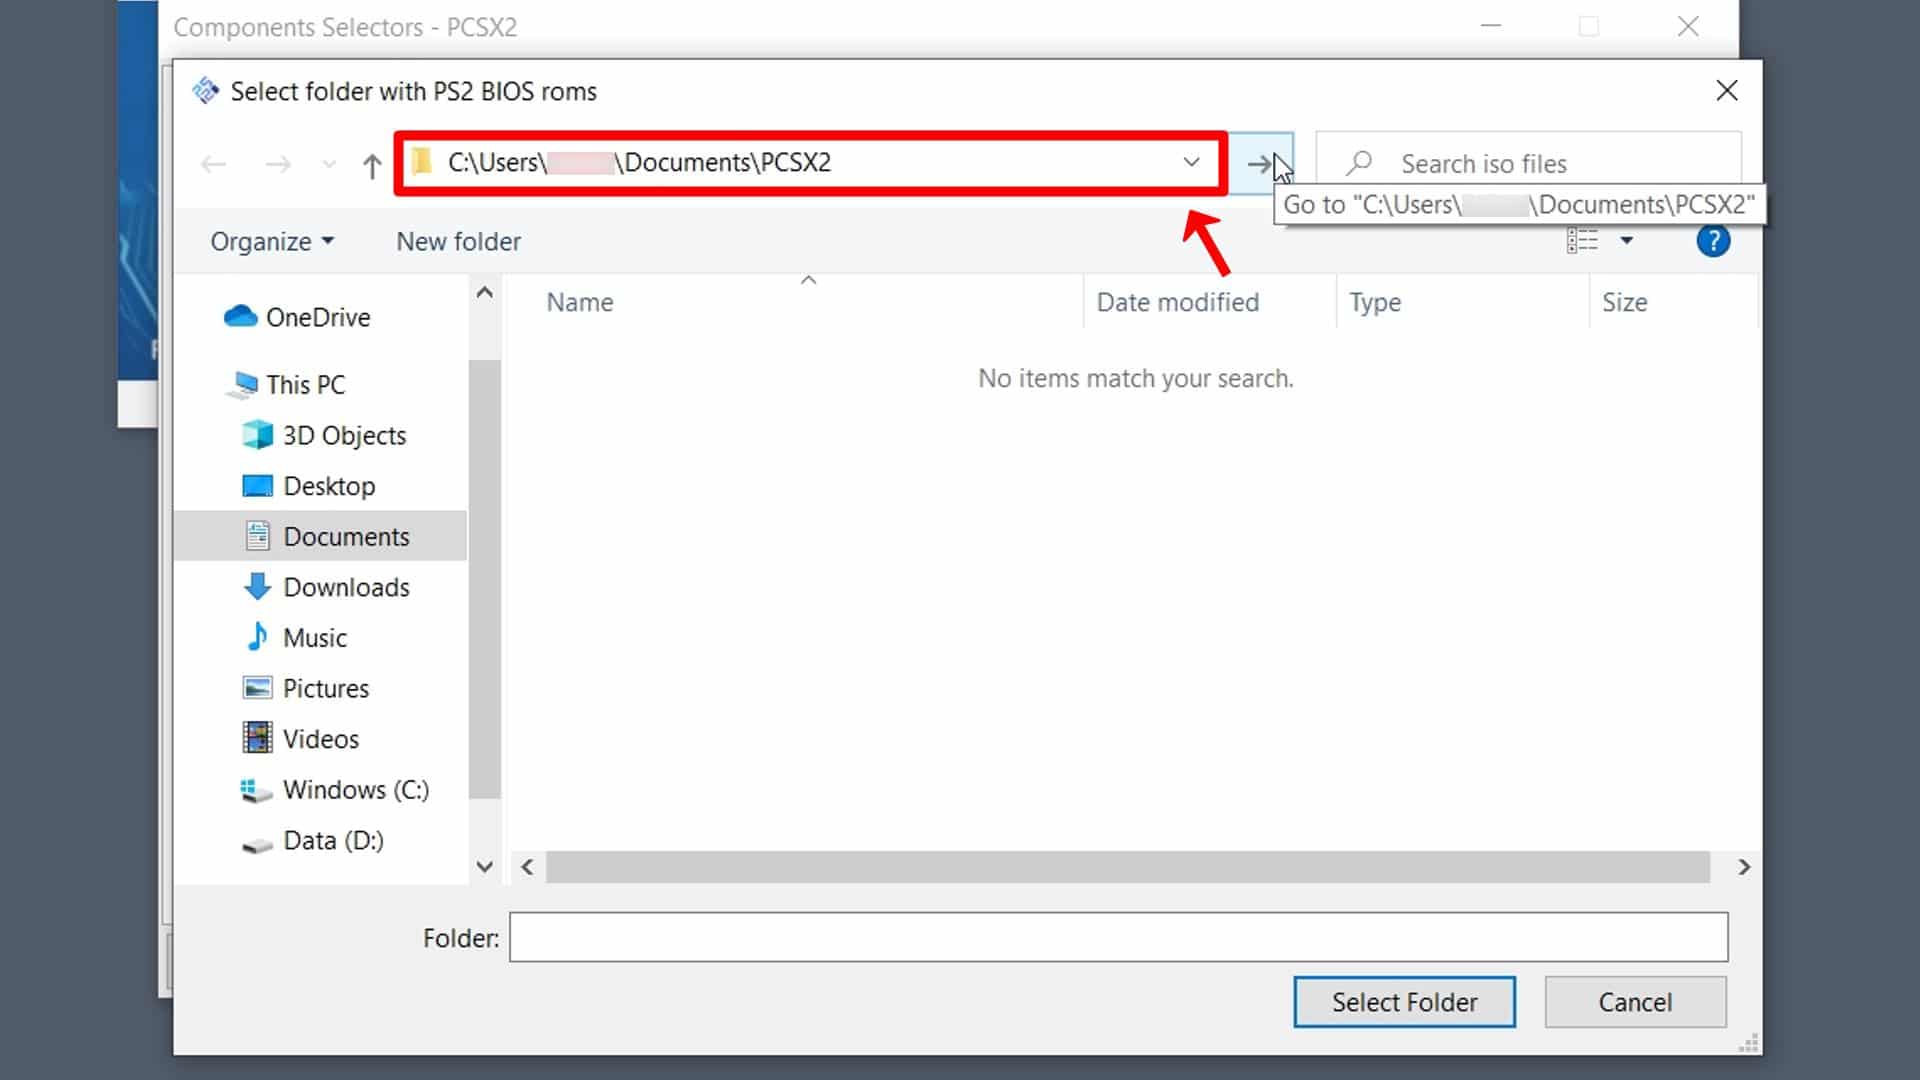
Task: Sort by Size column
Action: (x=1624, y=303)
